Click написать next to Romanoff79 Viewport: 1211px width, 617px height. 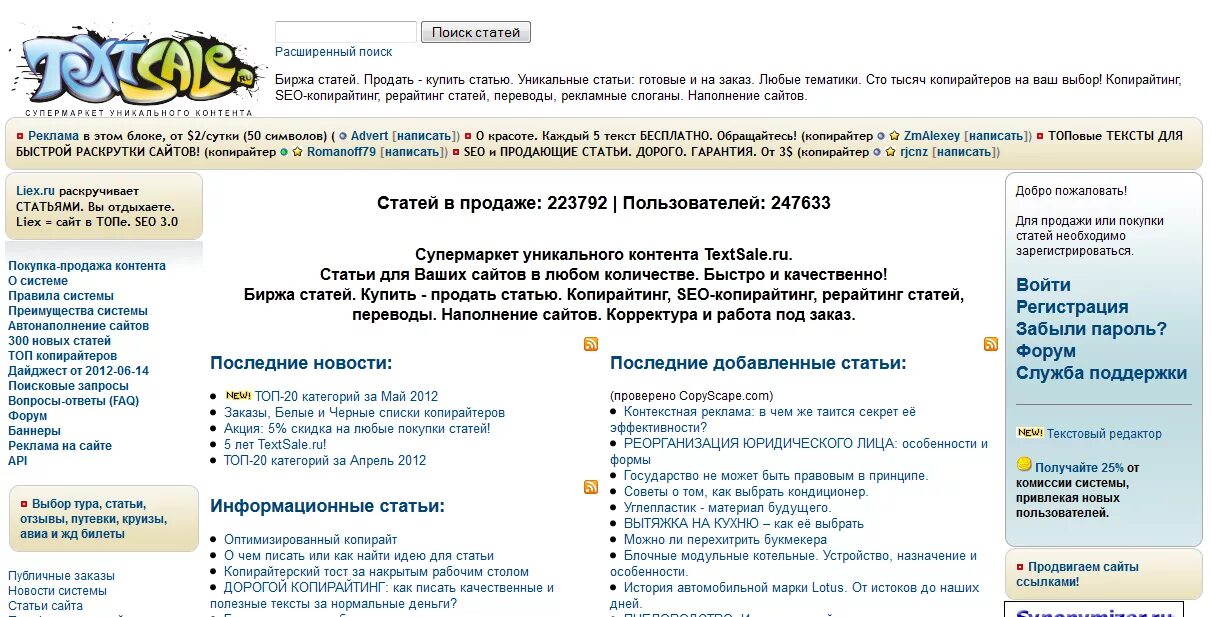(413, 152)
